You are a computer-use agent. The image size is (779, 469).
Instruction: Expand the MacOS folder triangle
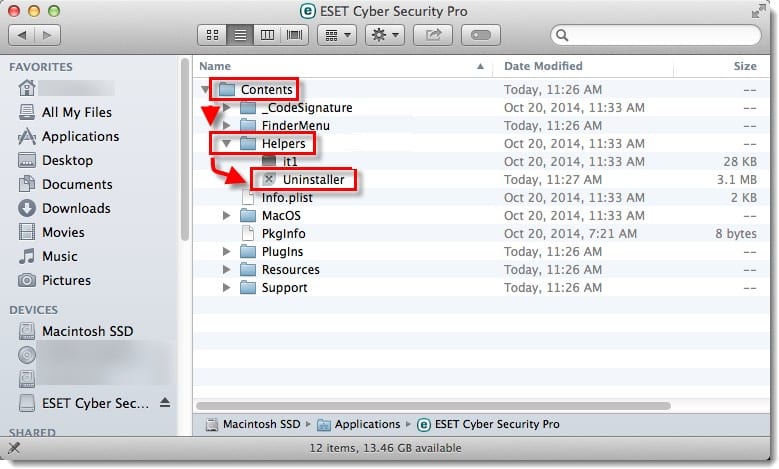coord(226,216)
